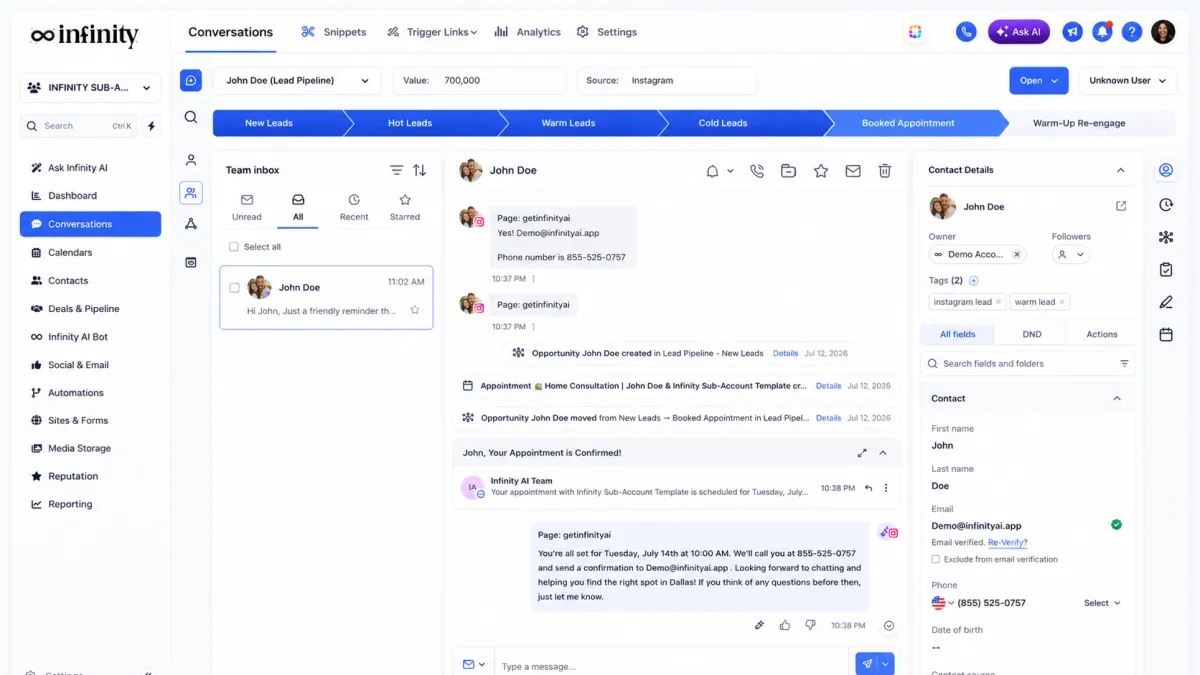Click the phone dialer icon in top bar

point(966,32)
